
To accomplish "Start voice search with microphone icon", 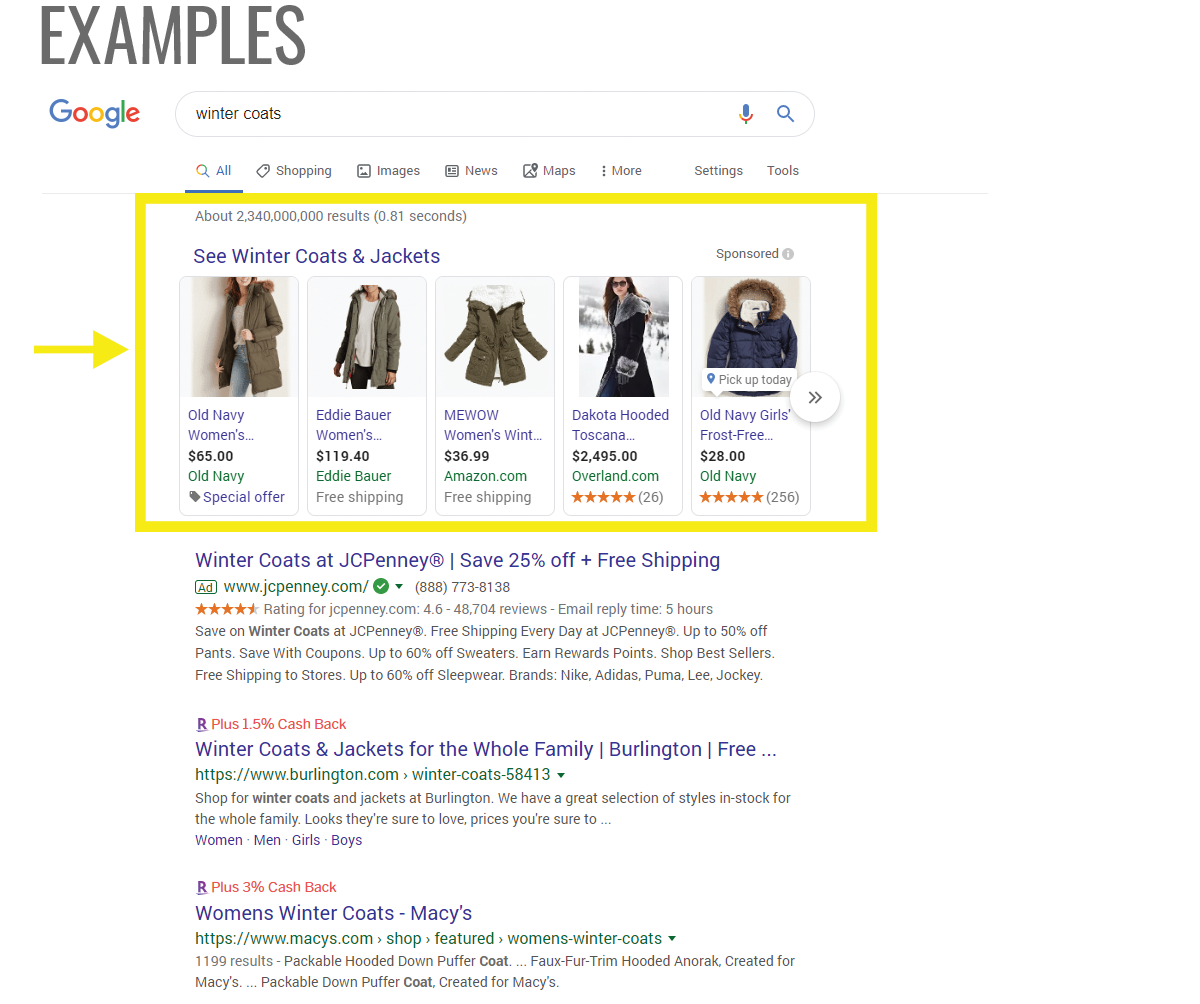I will [745, 114].
